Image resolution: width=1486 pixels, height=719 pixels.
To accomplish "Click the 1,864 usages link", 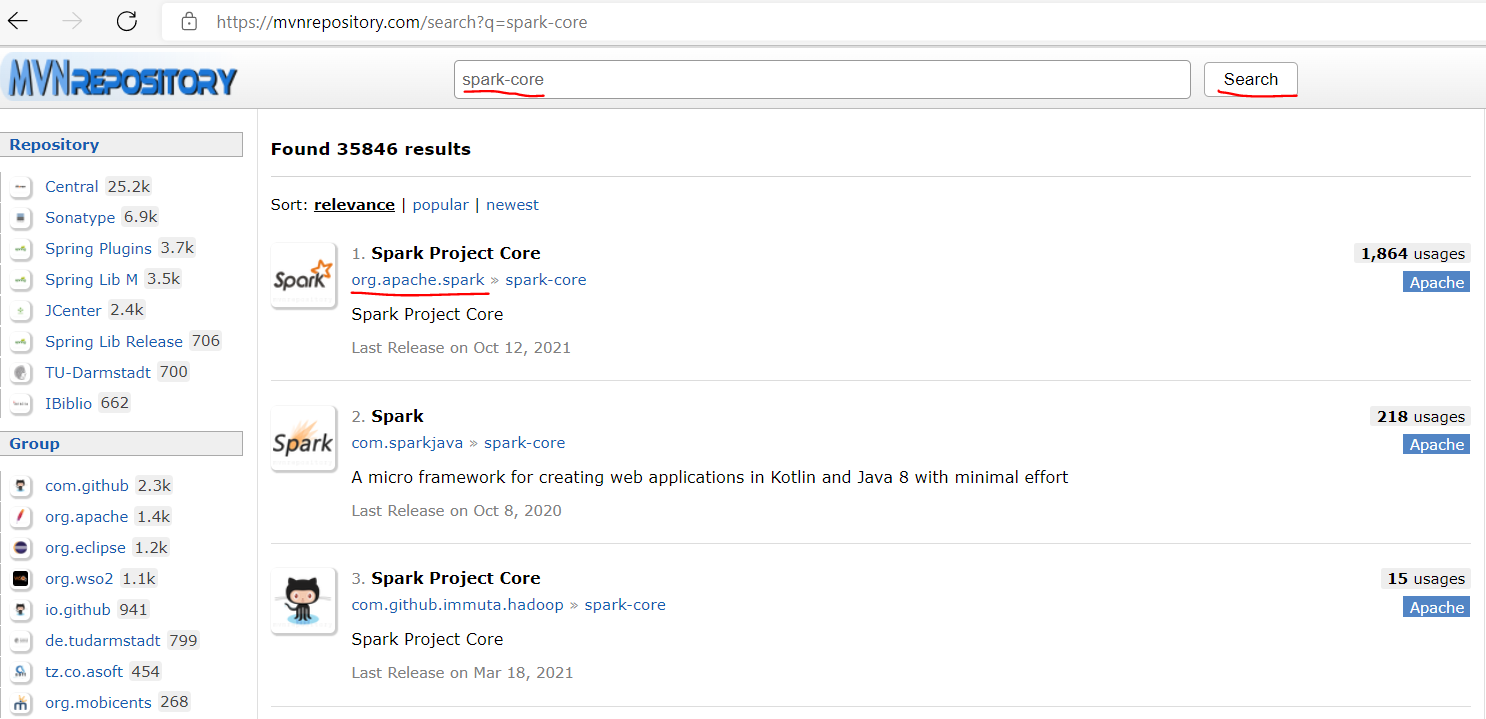I will [x=1413, y=254].
